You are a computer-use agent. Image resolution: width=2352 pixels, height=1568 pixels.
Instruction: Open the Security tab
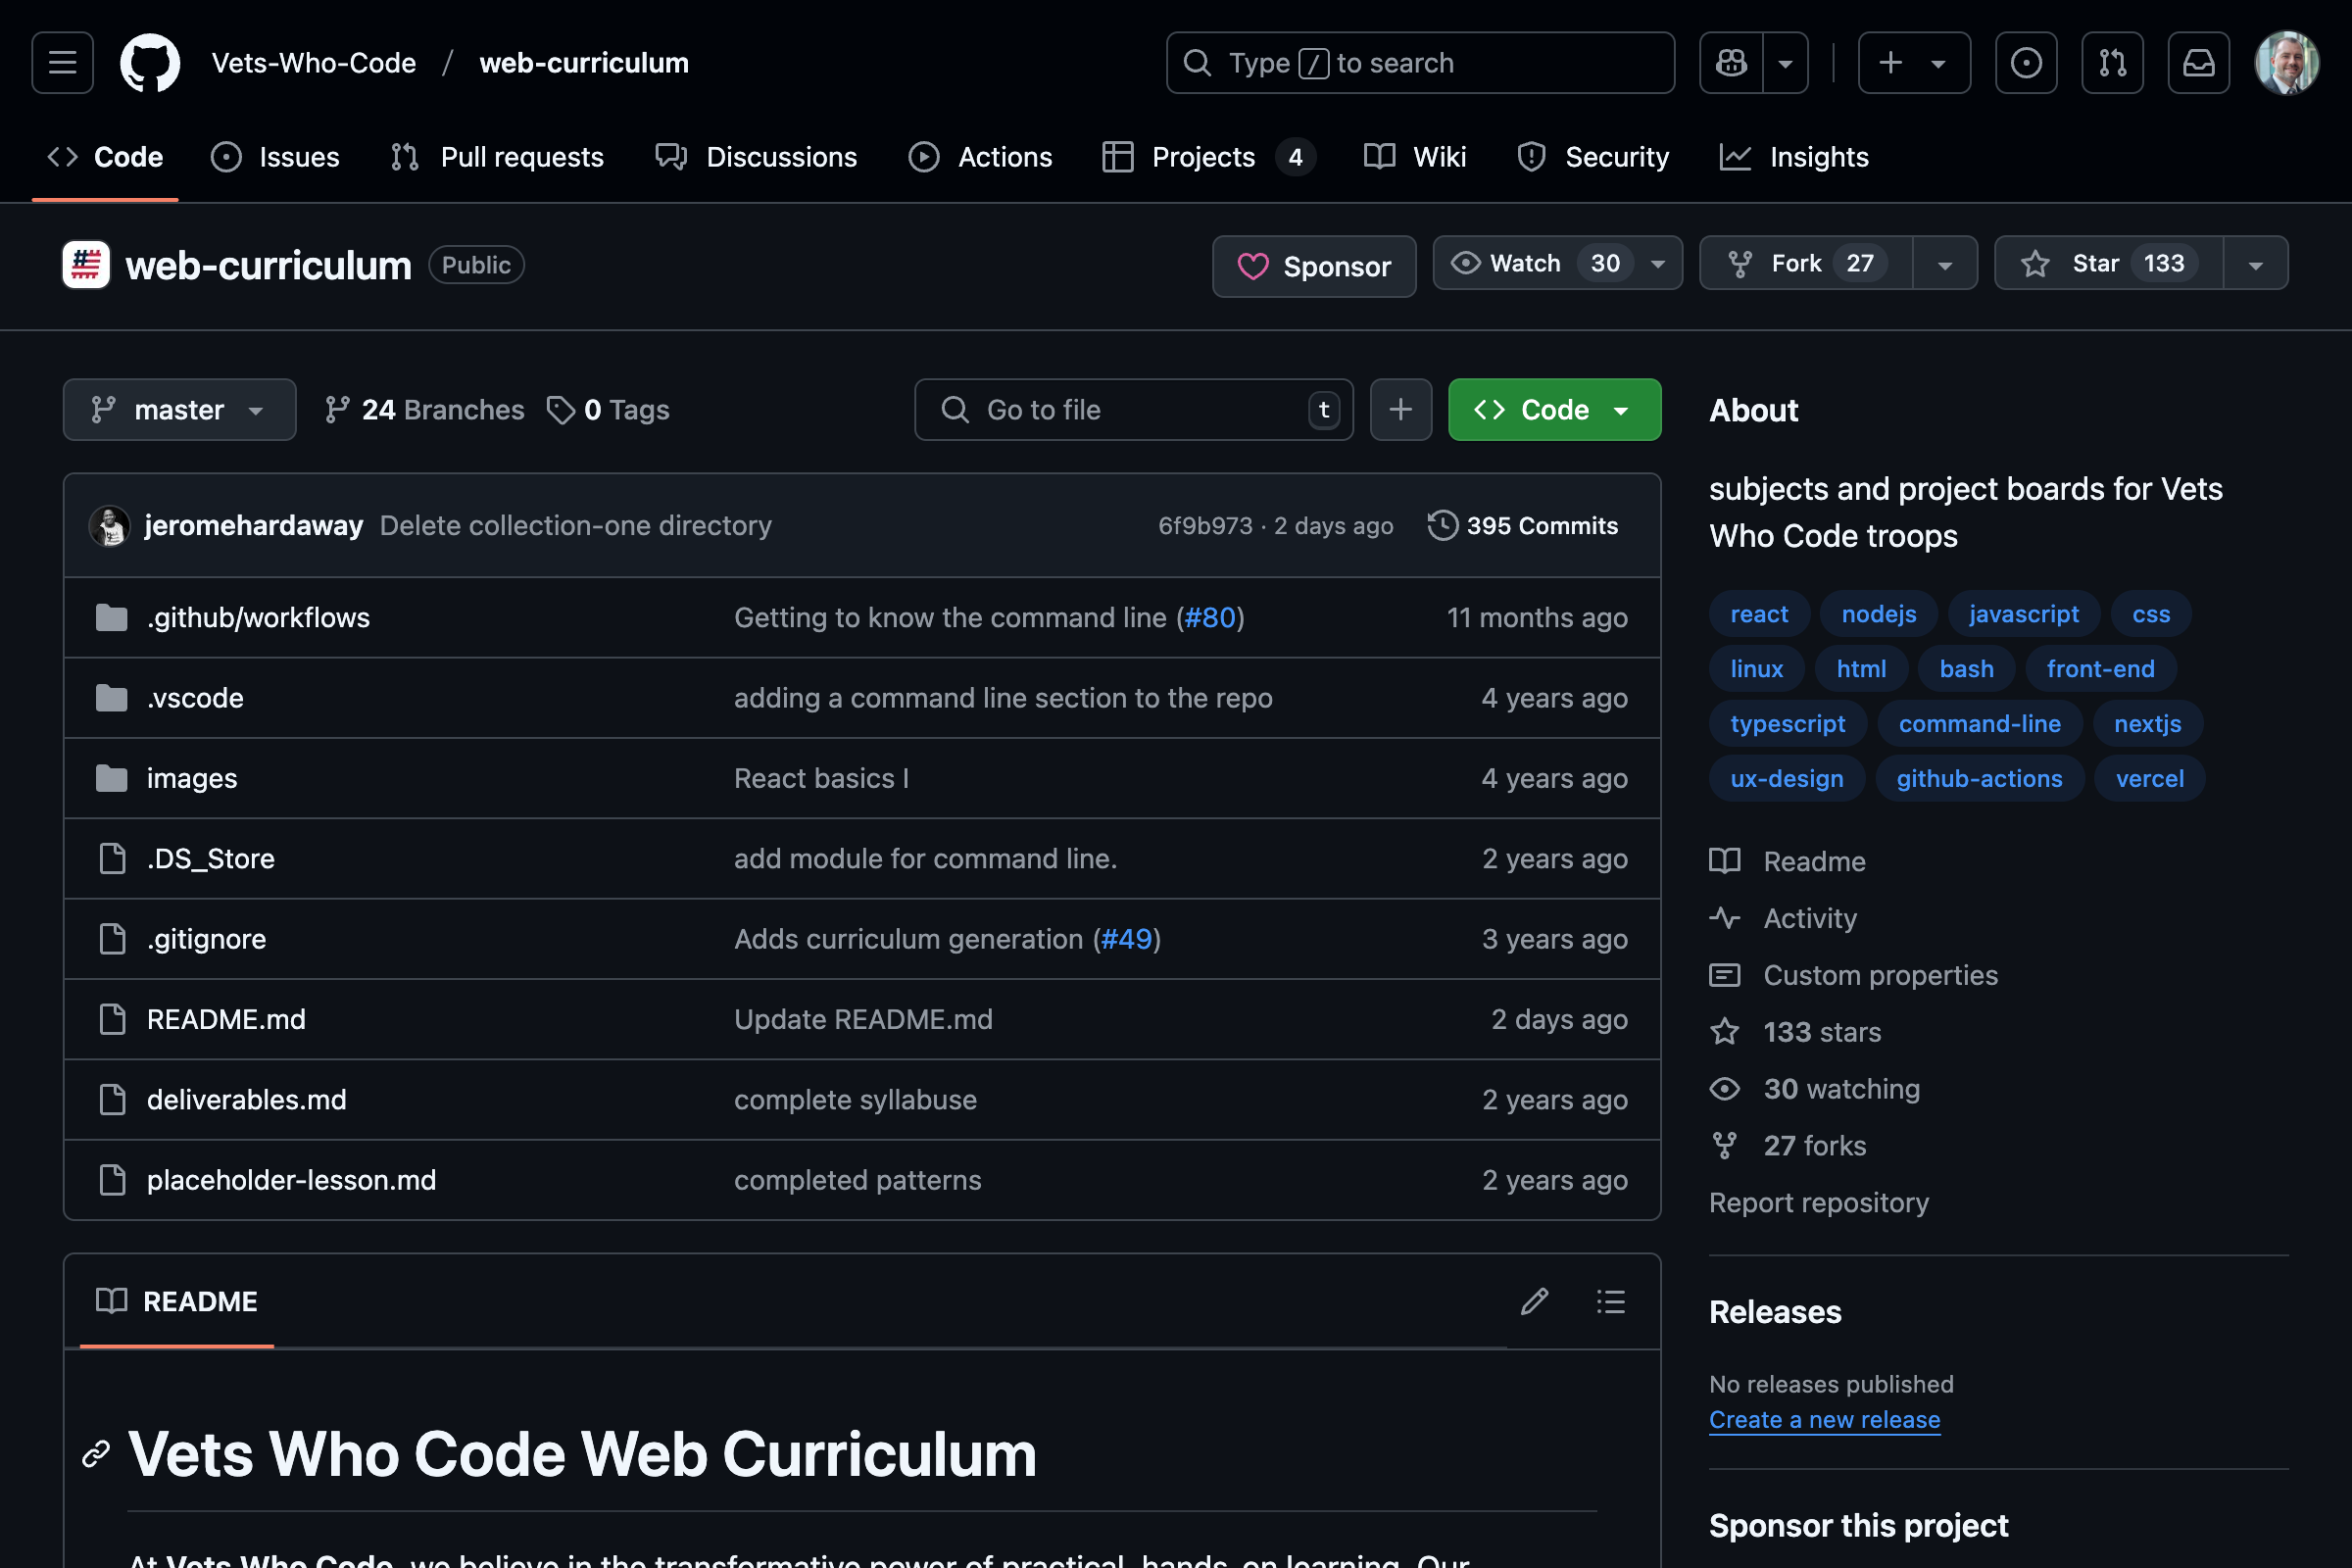(x=1592, y=157)
